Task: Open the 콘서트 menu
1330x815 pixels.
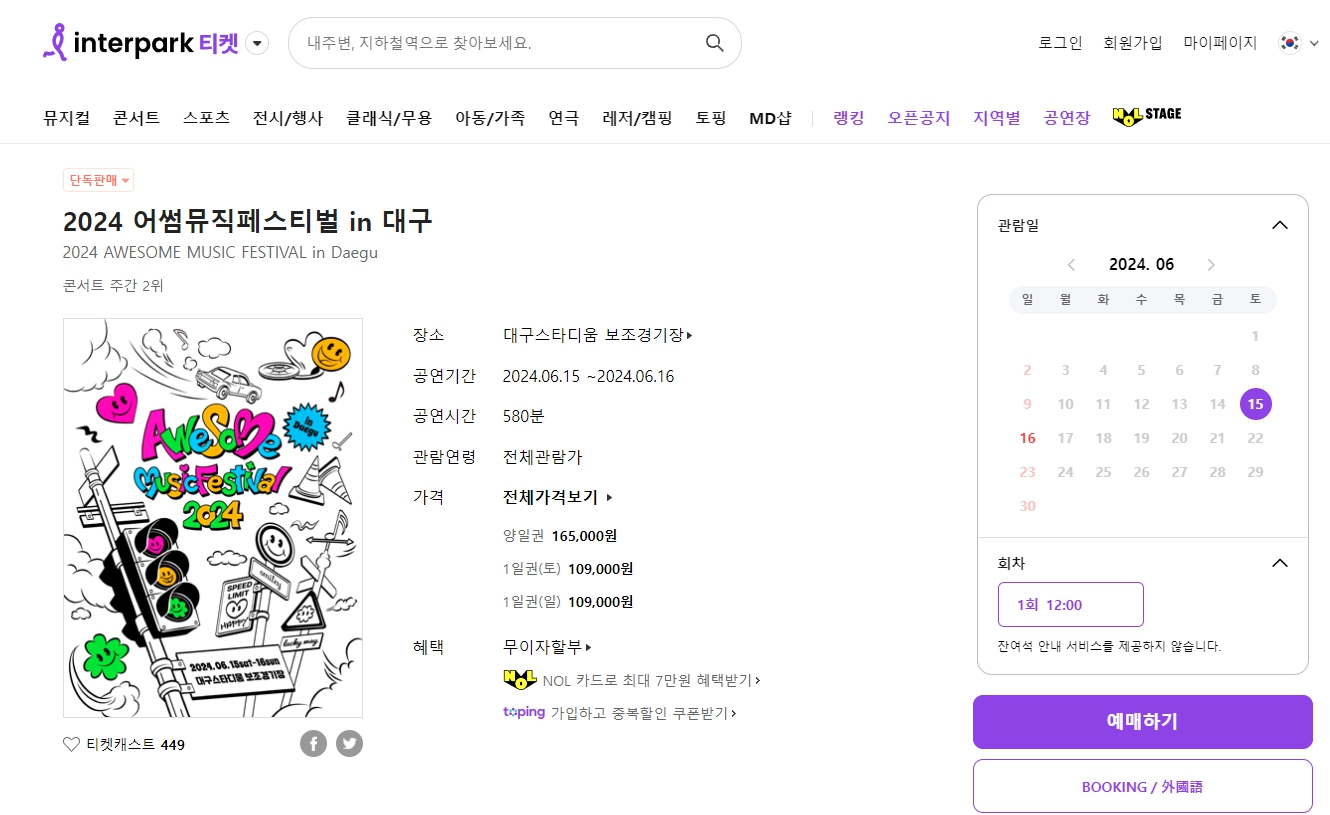Action: coord(137,117)
